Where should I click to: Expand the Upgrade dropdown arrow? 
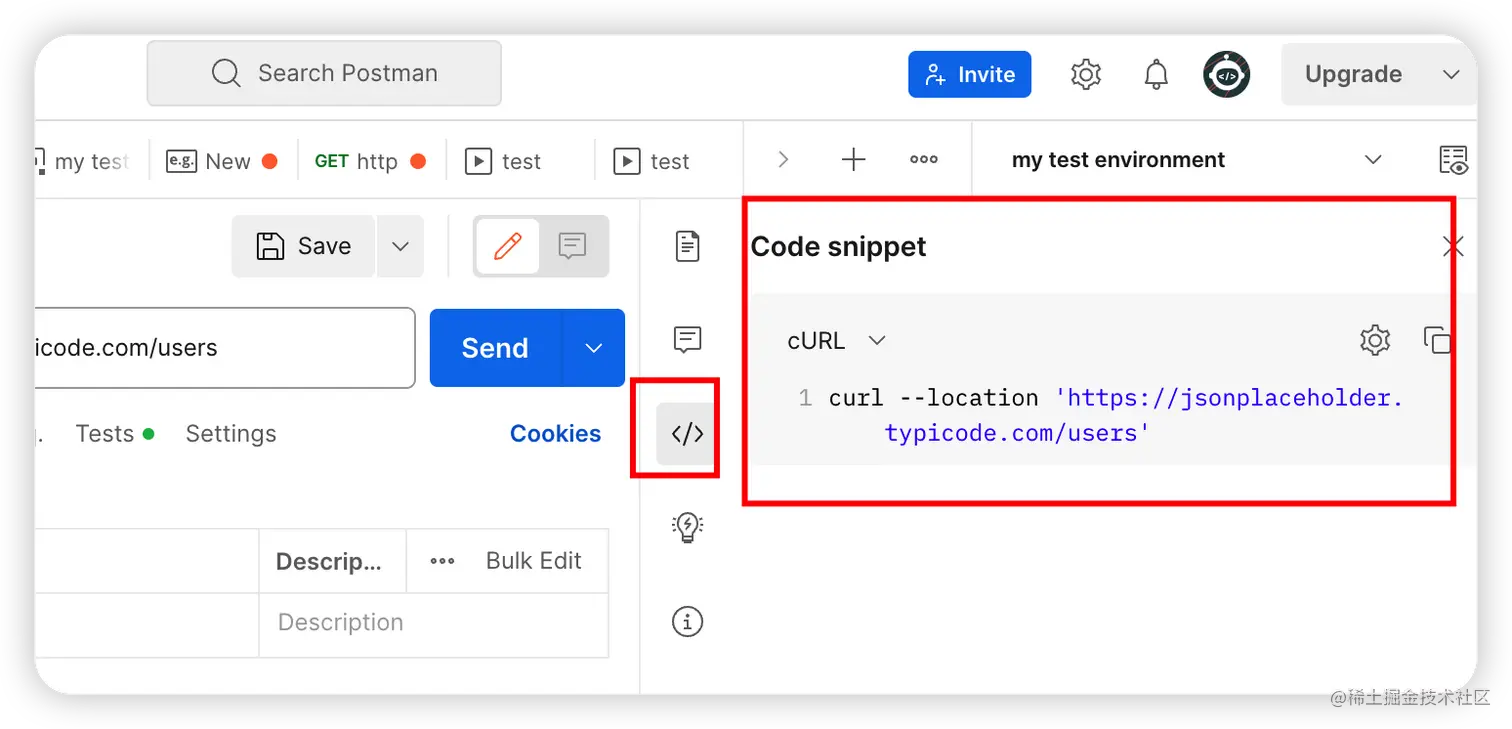tap(1451, 74)
